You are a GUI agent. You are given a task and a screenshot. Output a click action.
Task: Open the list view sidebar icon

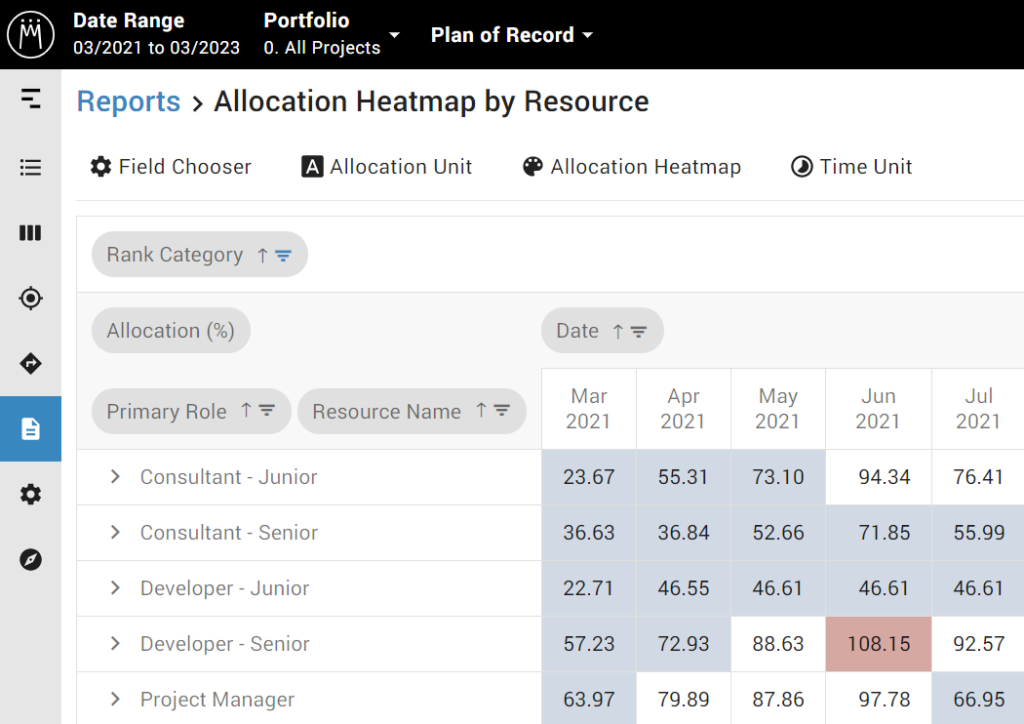[x=31, y=167]
